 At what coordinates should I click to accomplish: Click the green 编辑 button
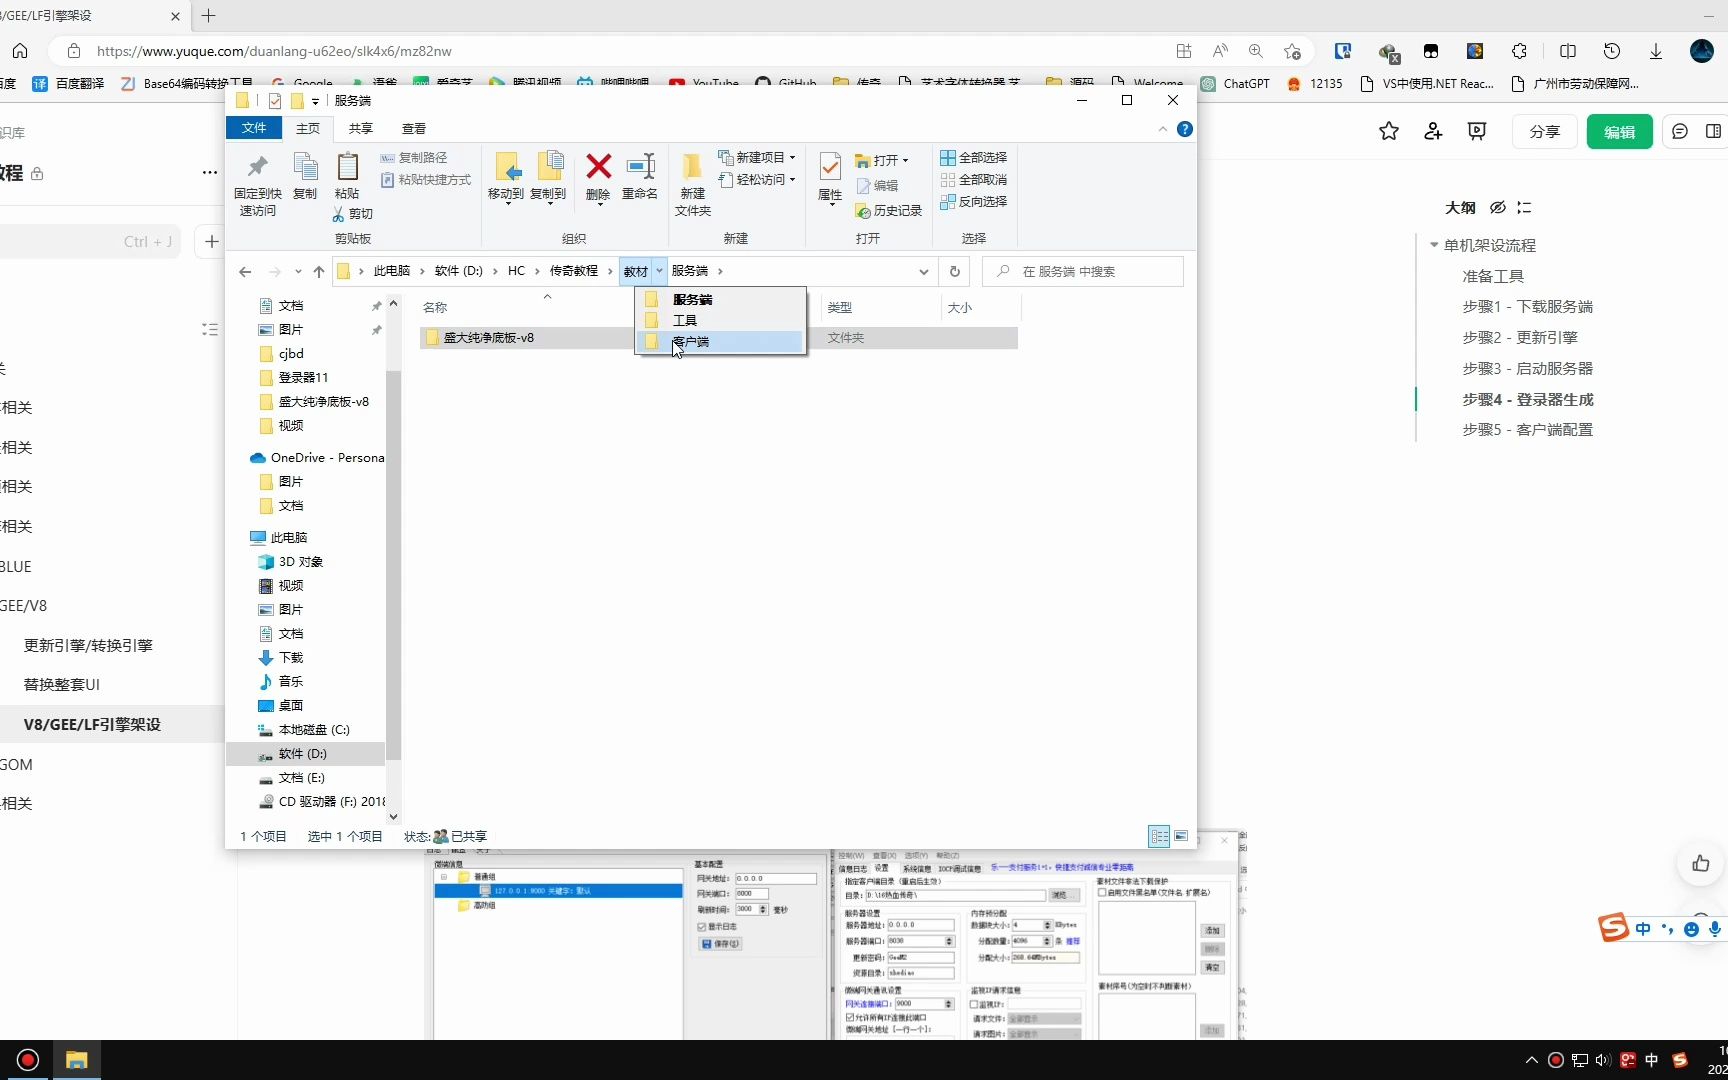click(x=1620, y=132)
